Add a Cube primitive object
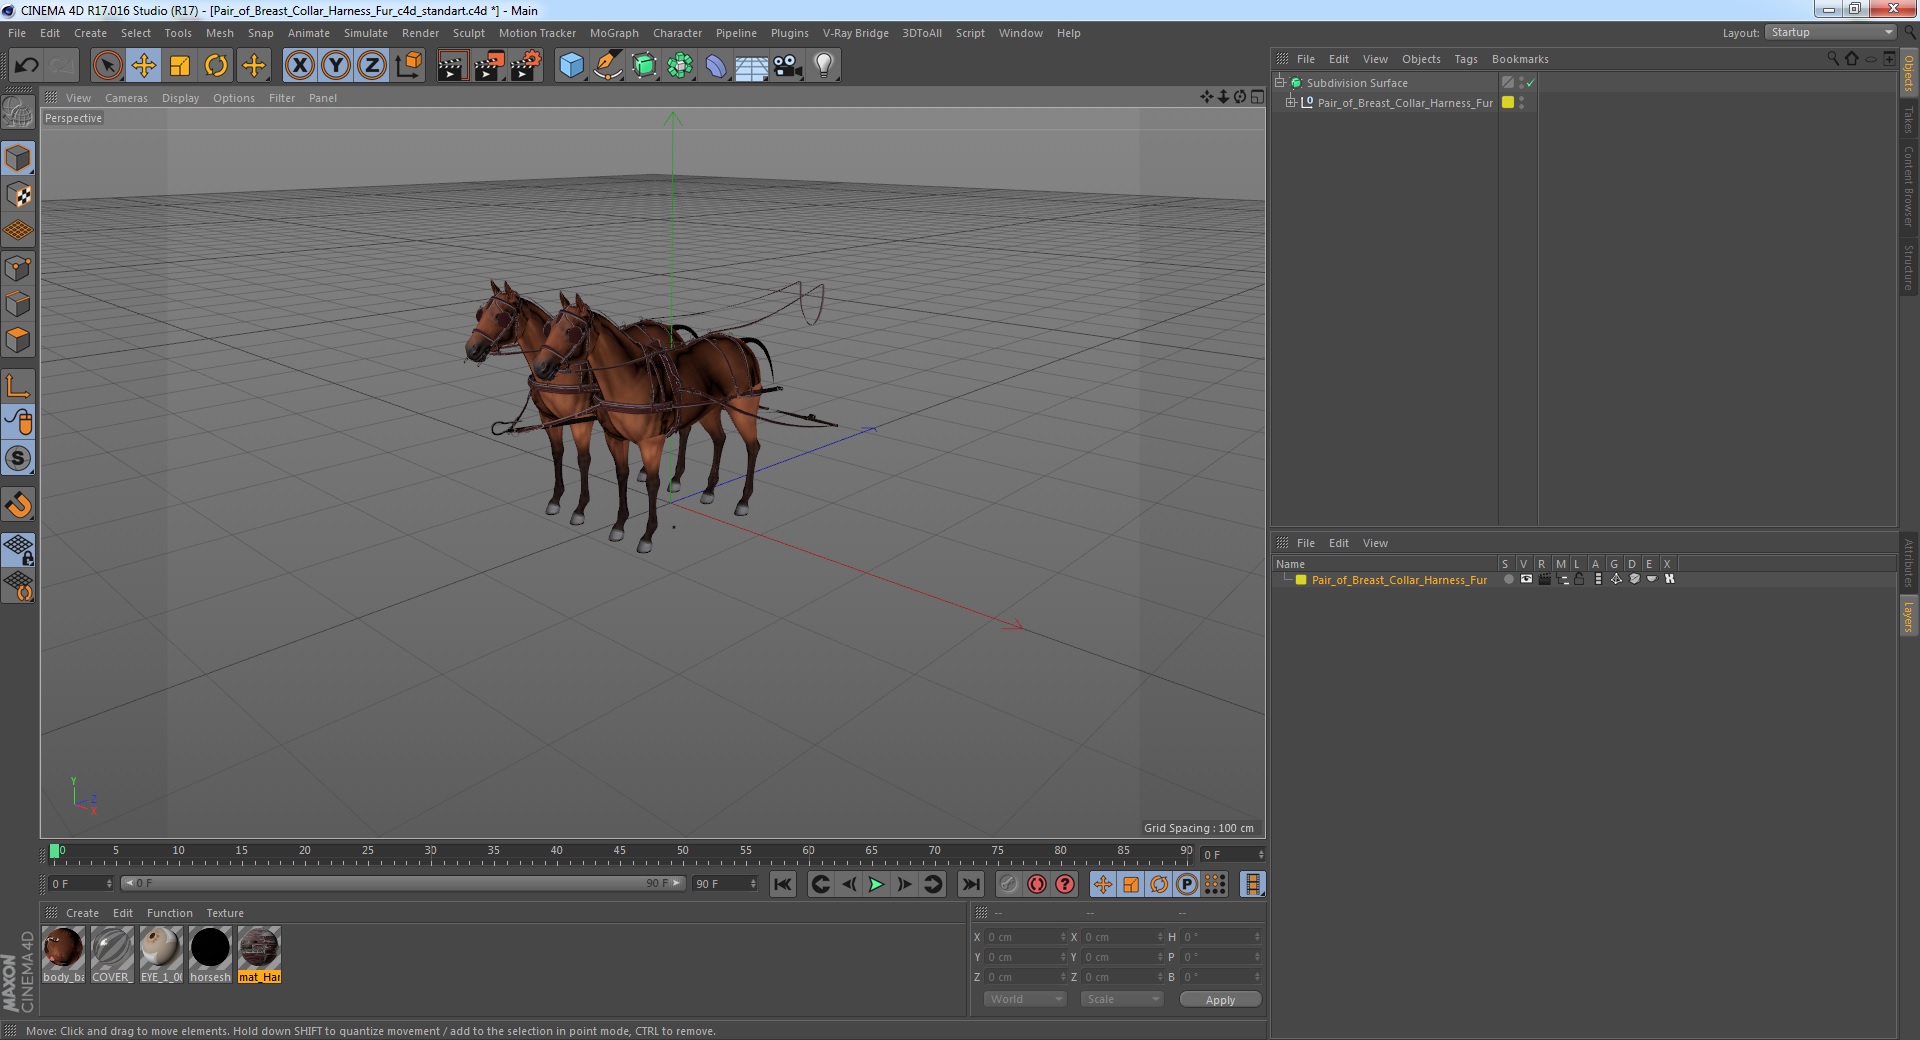 (x=571, y=66)
